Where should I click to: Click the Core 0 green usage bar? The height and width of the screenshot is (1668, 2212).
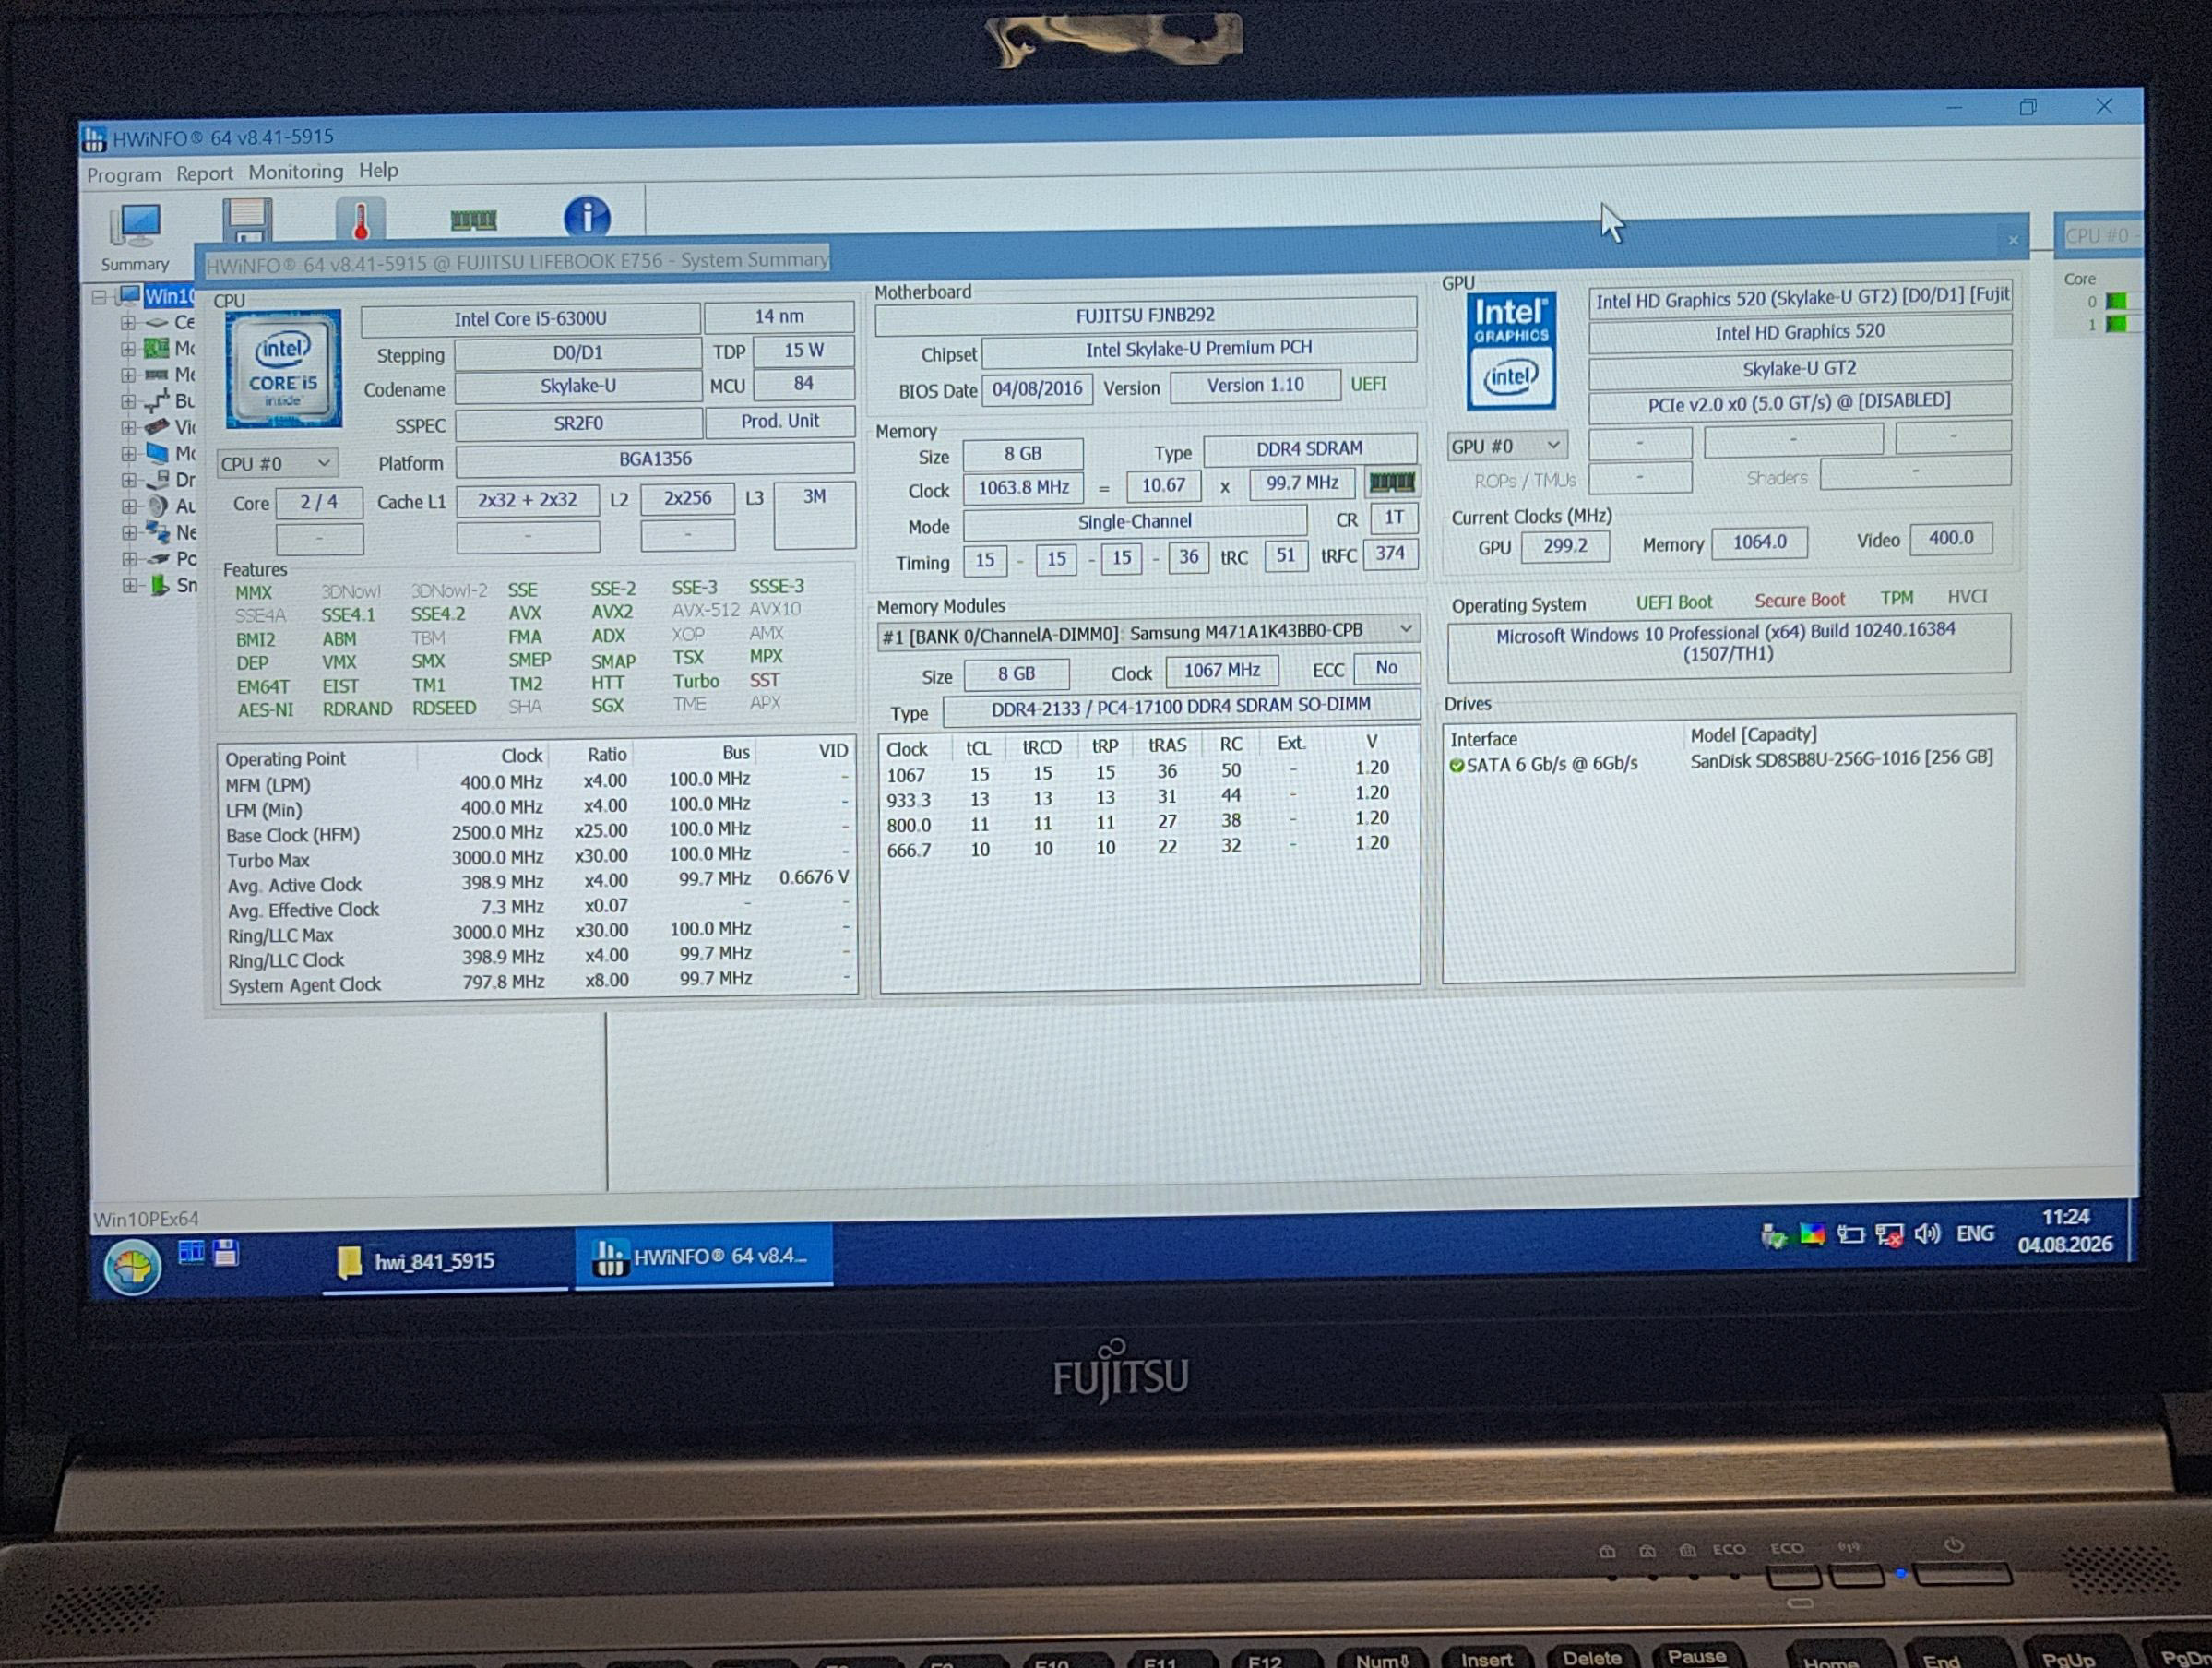(x=2115, y=301)
